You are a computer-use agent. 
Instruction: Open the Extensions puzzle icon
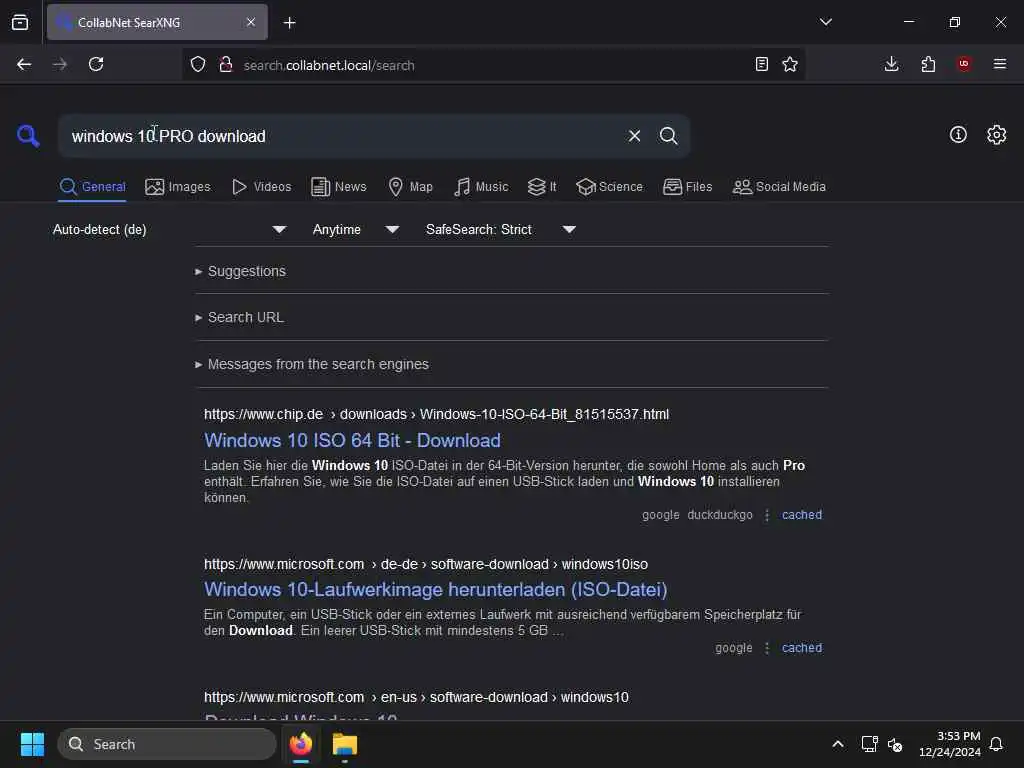click(928, 64)
